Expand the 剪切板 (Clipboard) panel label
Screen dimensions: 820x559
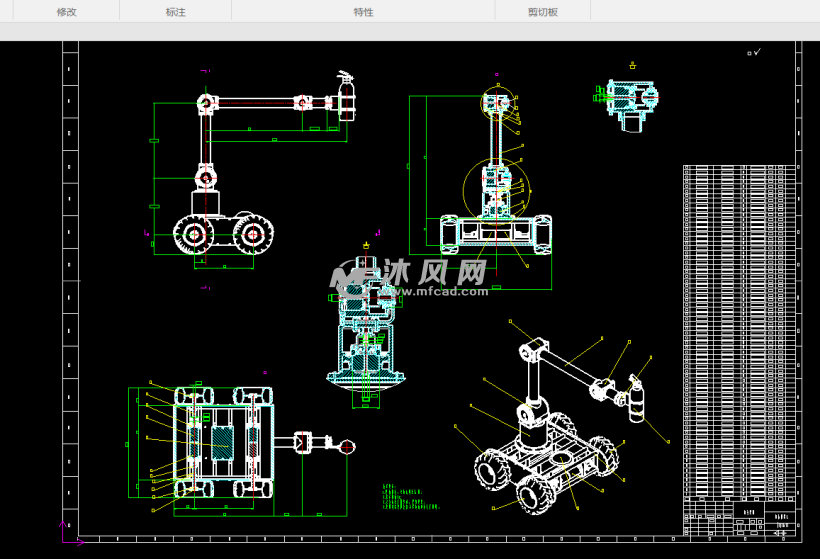(543, 12)
